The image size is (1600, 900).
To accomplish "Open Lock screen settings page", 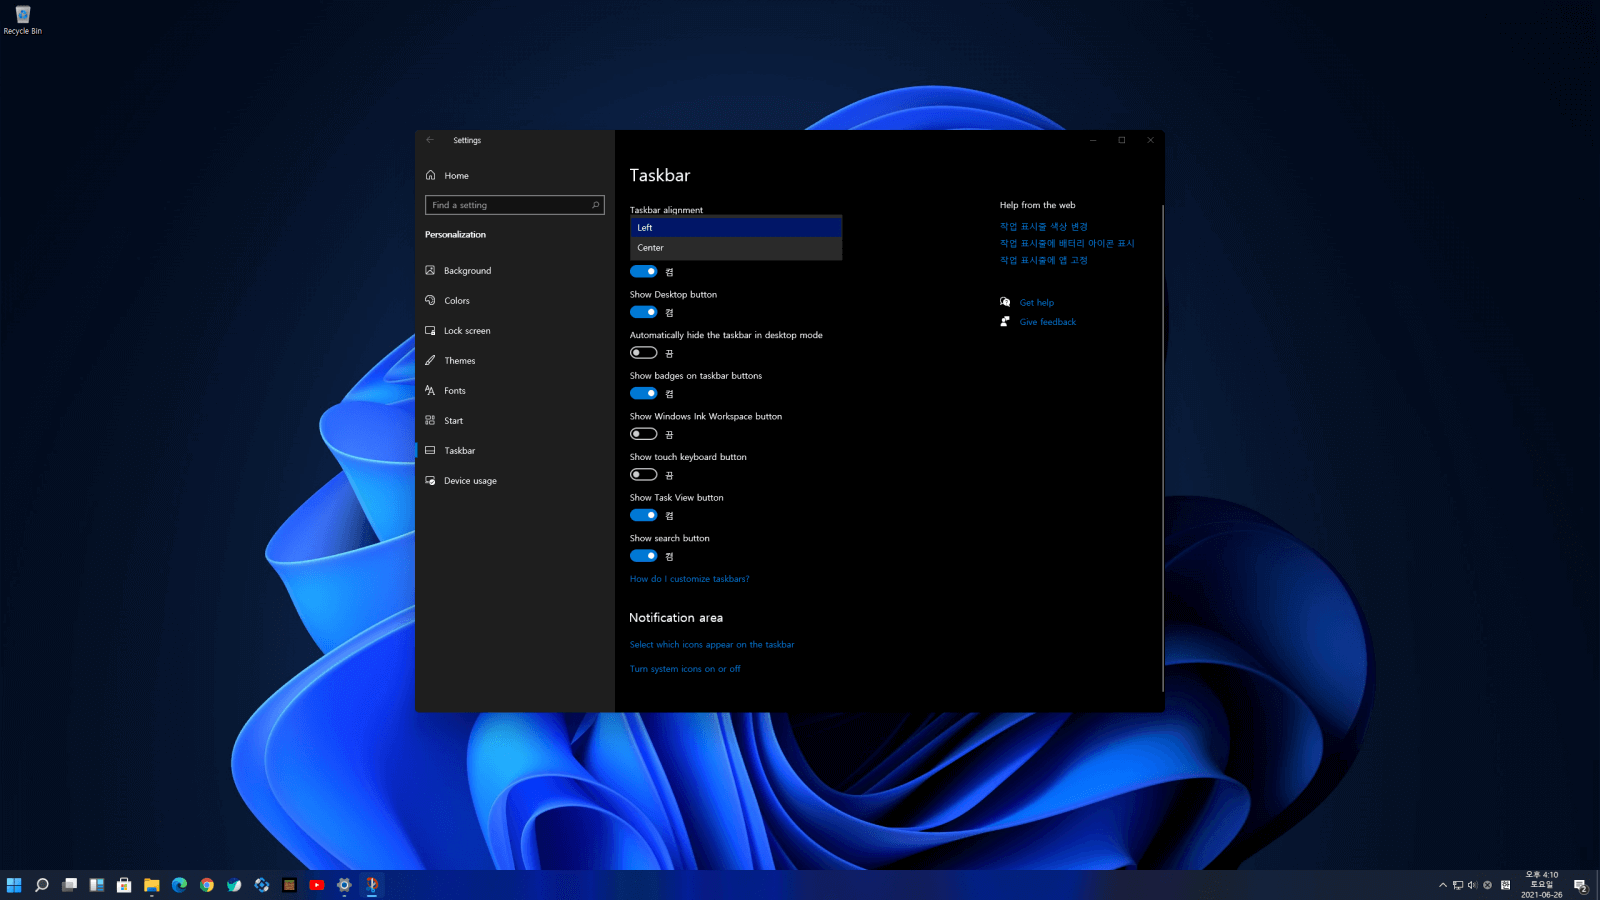I will point(515,331).
